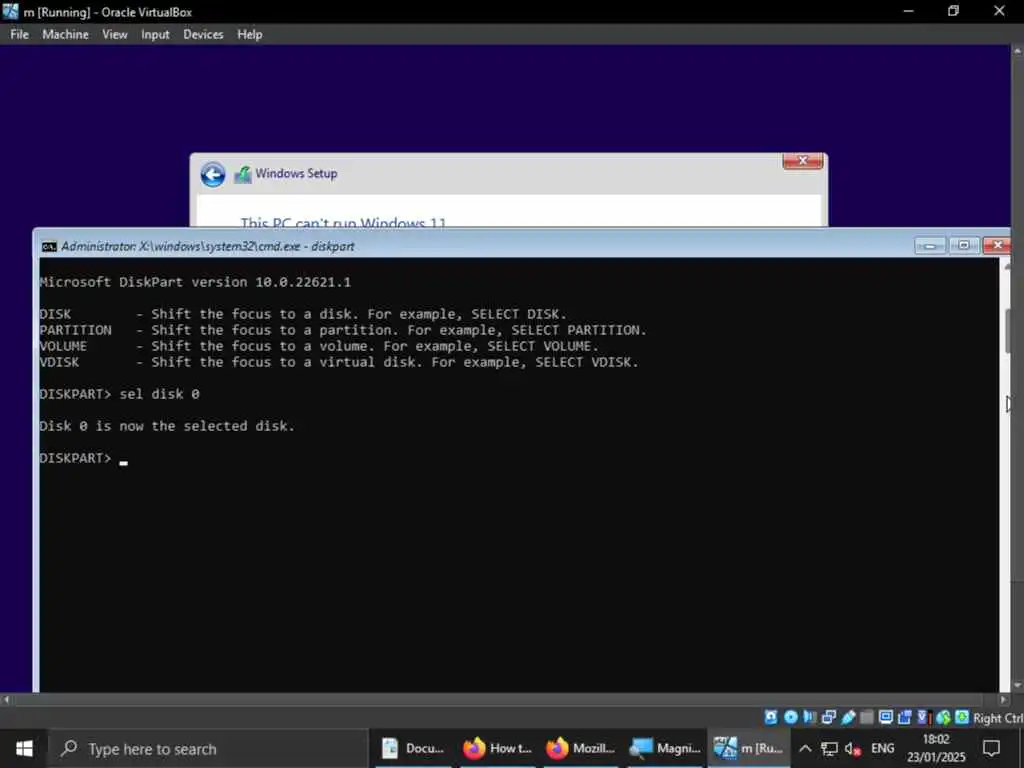Viewport: 1024px width, 768px height.
Task: Click the audio status icon in VirtualBox
Action: pyautogui.click(x=810, y=717)
